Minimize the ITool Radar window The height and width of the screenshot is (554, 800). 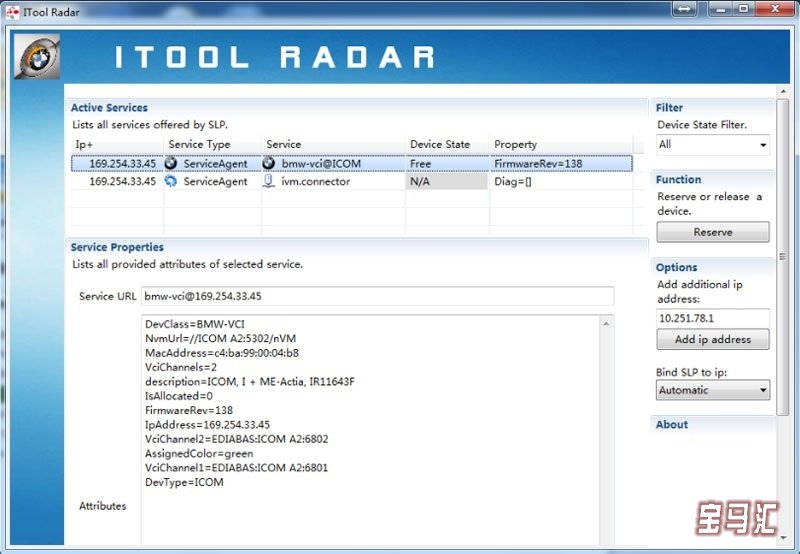click(x=720, y=9)
